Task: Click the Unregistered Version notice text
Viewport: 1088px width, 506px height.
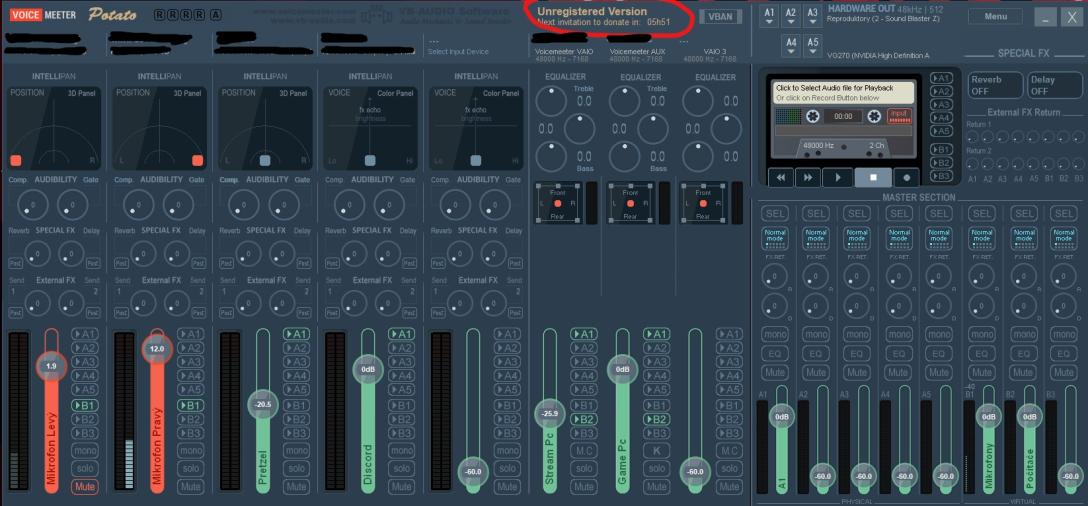Action: (592, 11)
